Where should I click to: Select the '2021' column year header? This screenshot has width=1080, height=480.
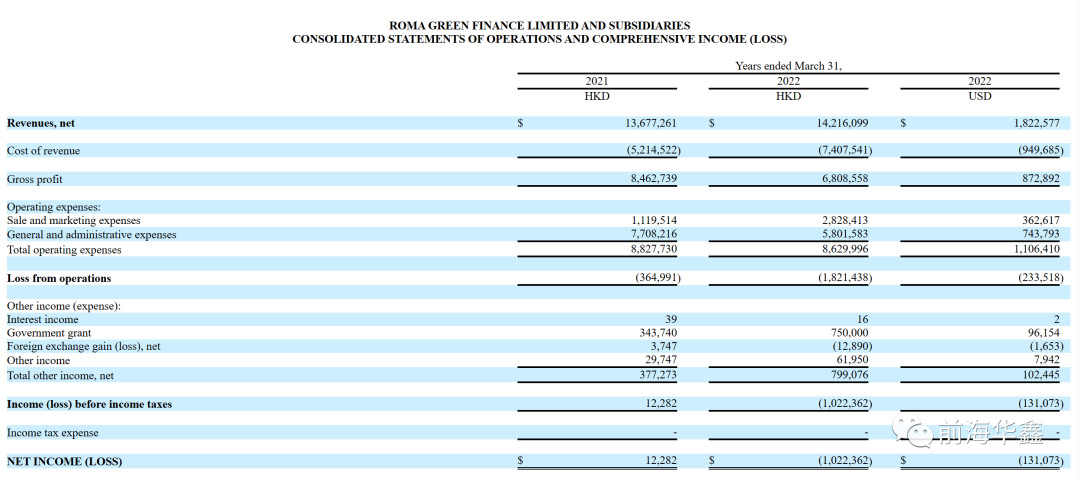596,81
